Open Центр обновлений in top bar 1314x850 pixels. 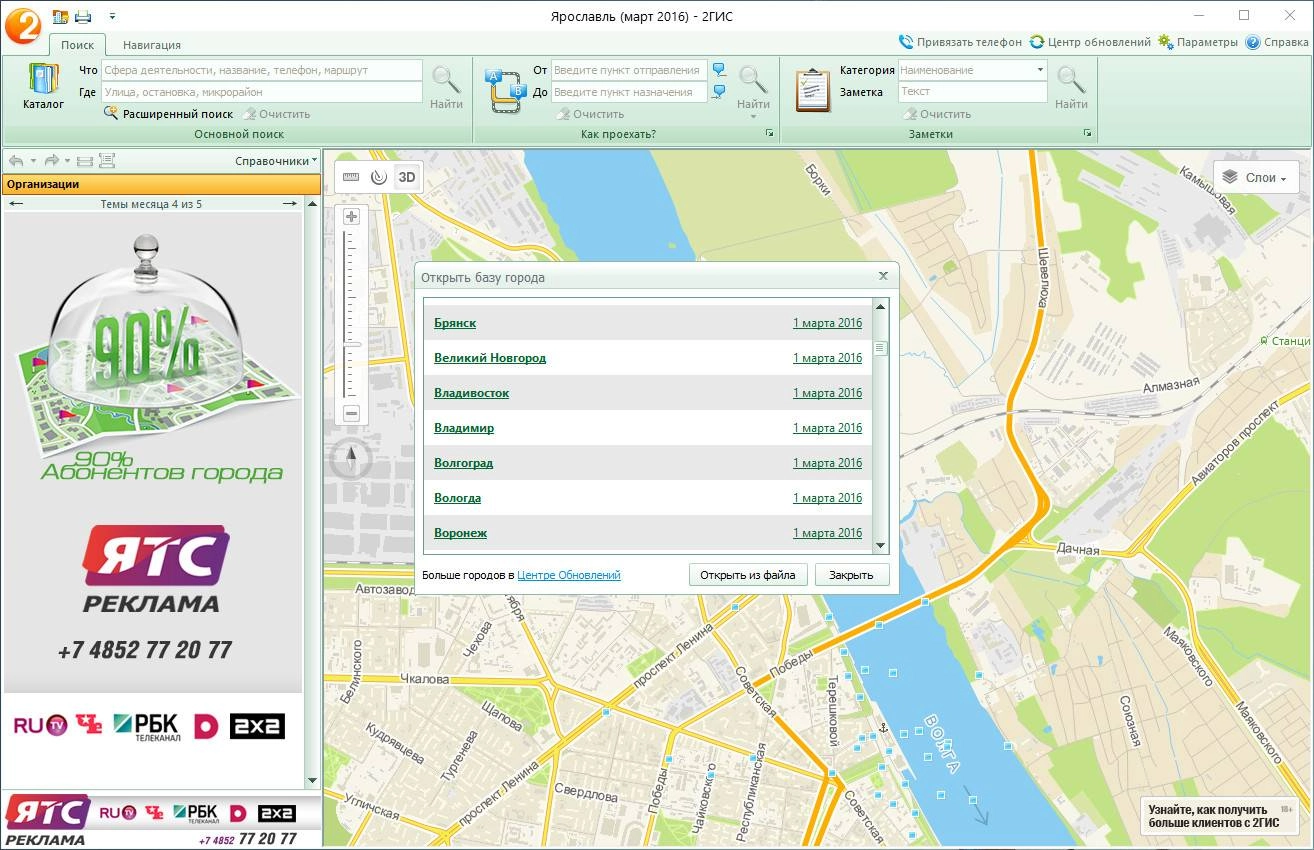click(1090, 42)
